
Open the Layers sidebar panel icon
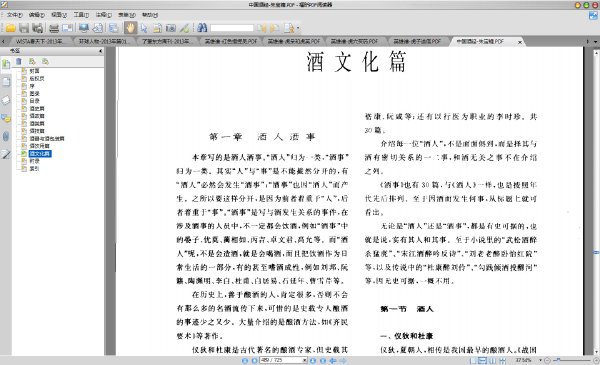click(x=6, y=100)
